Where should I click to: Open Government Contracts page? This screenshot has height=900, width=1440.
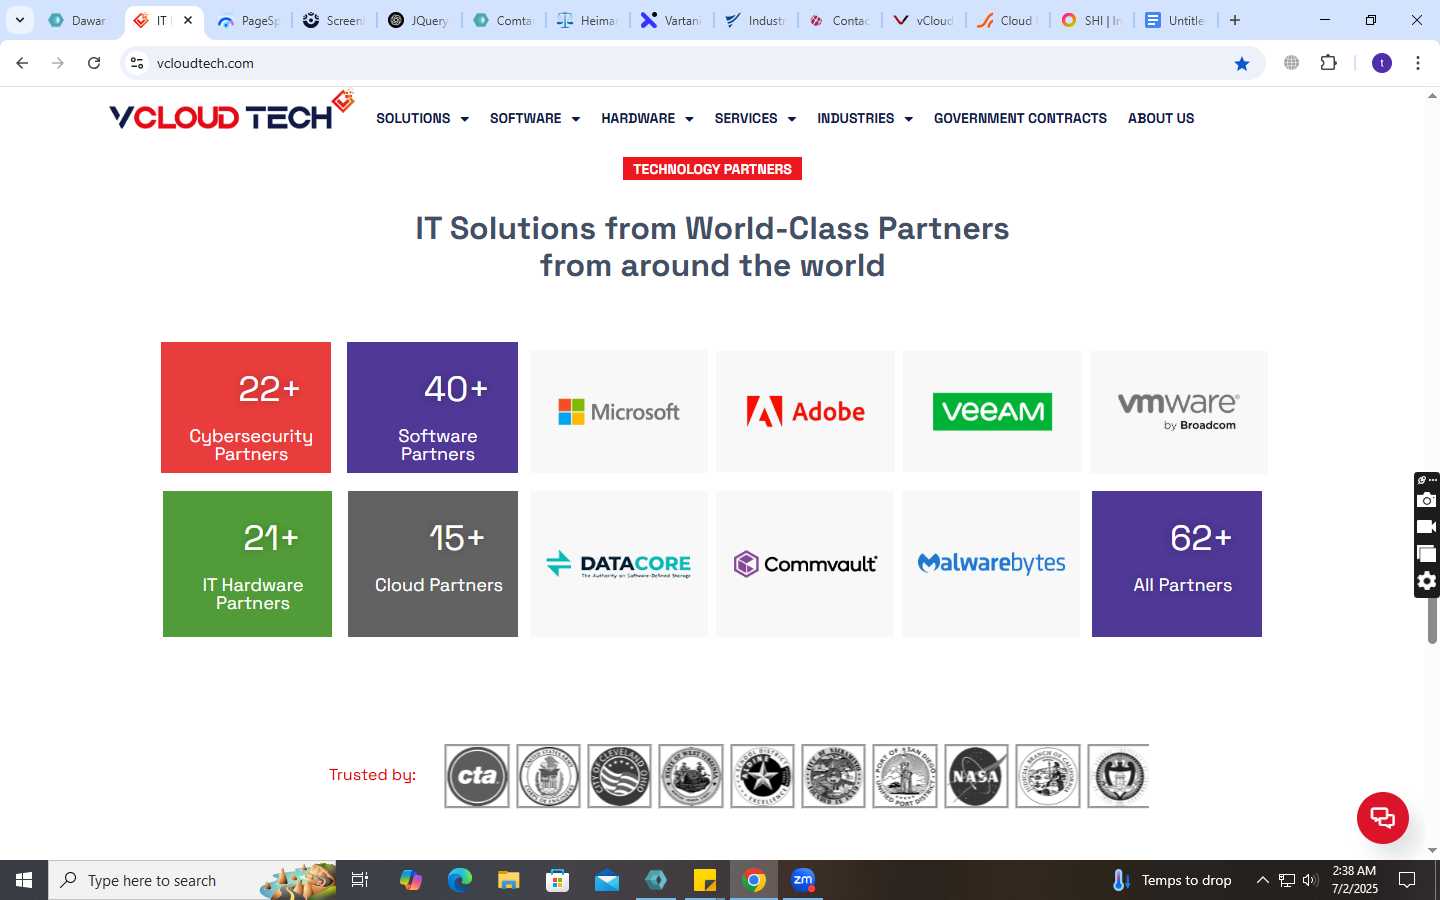tap(1020, 118)
